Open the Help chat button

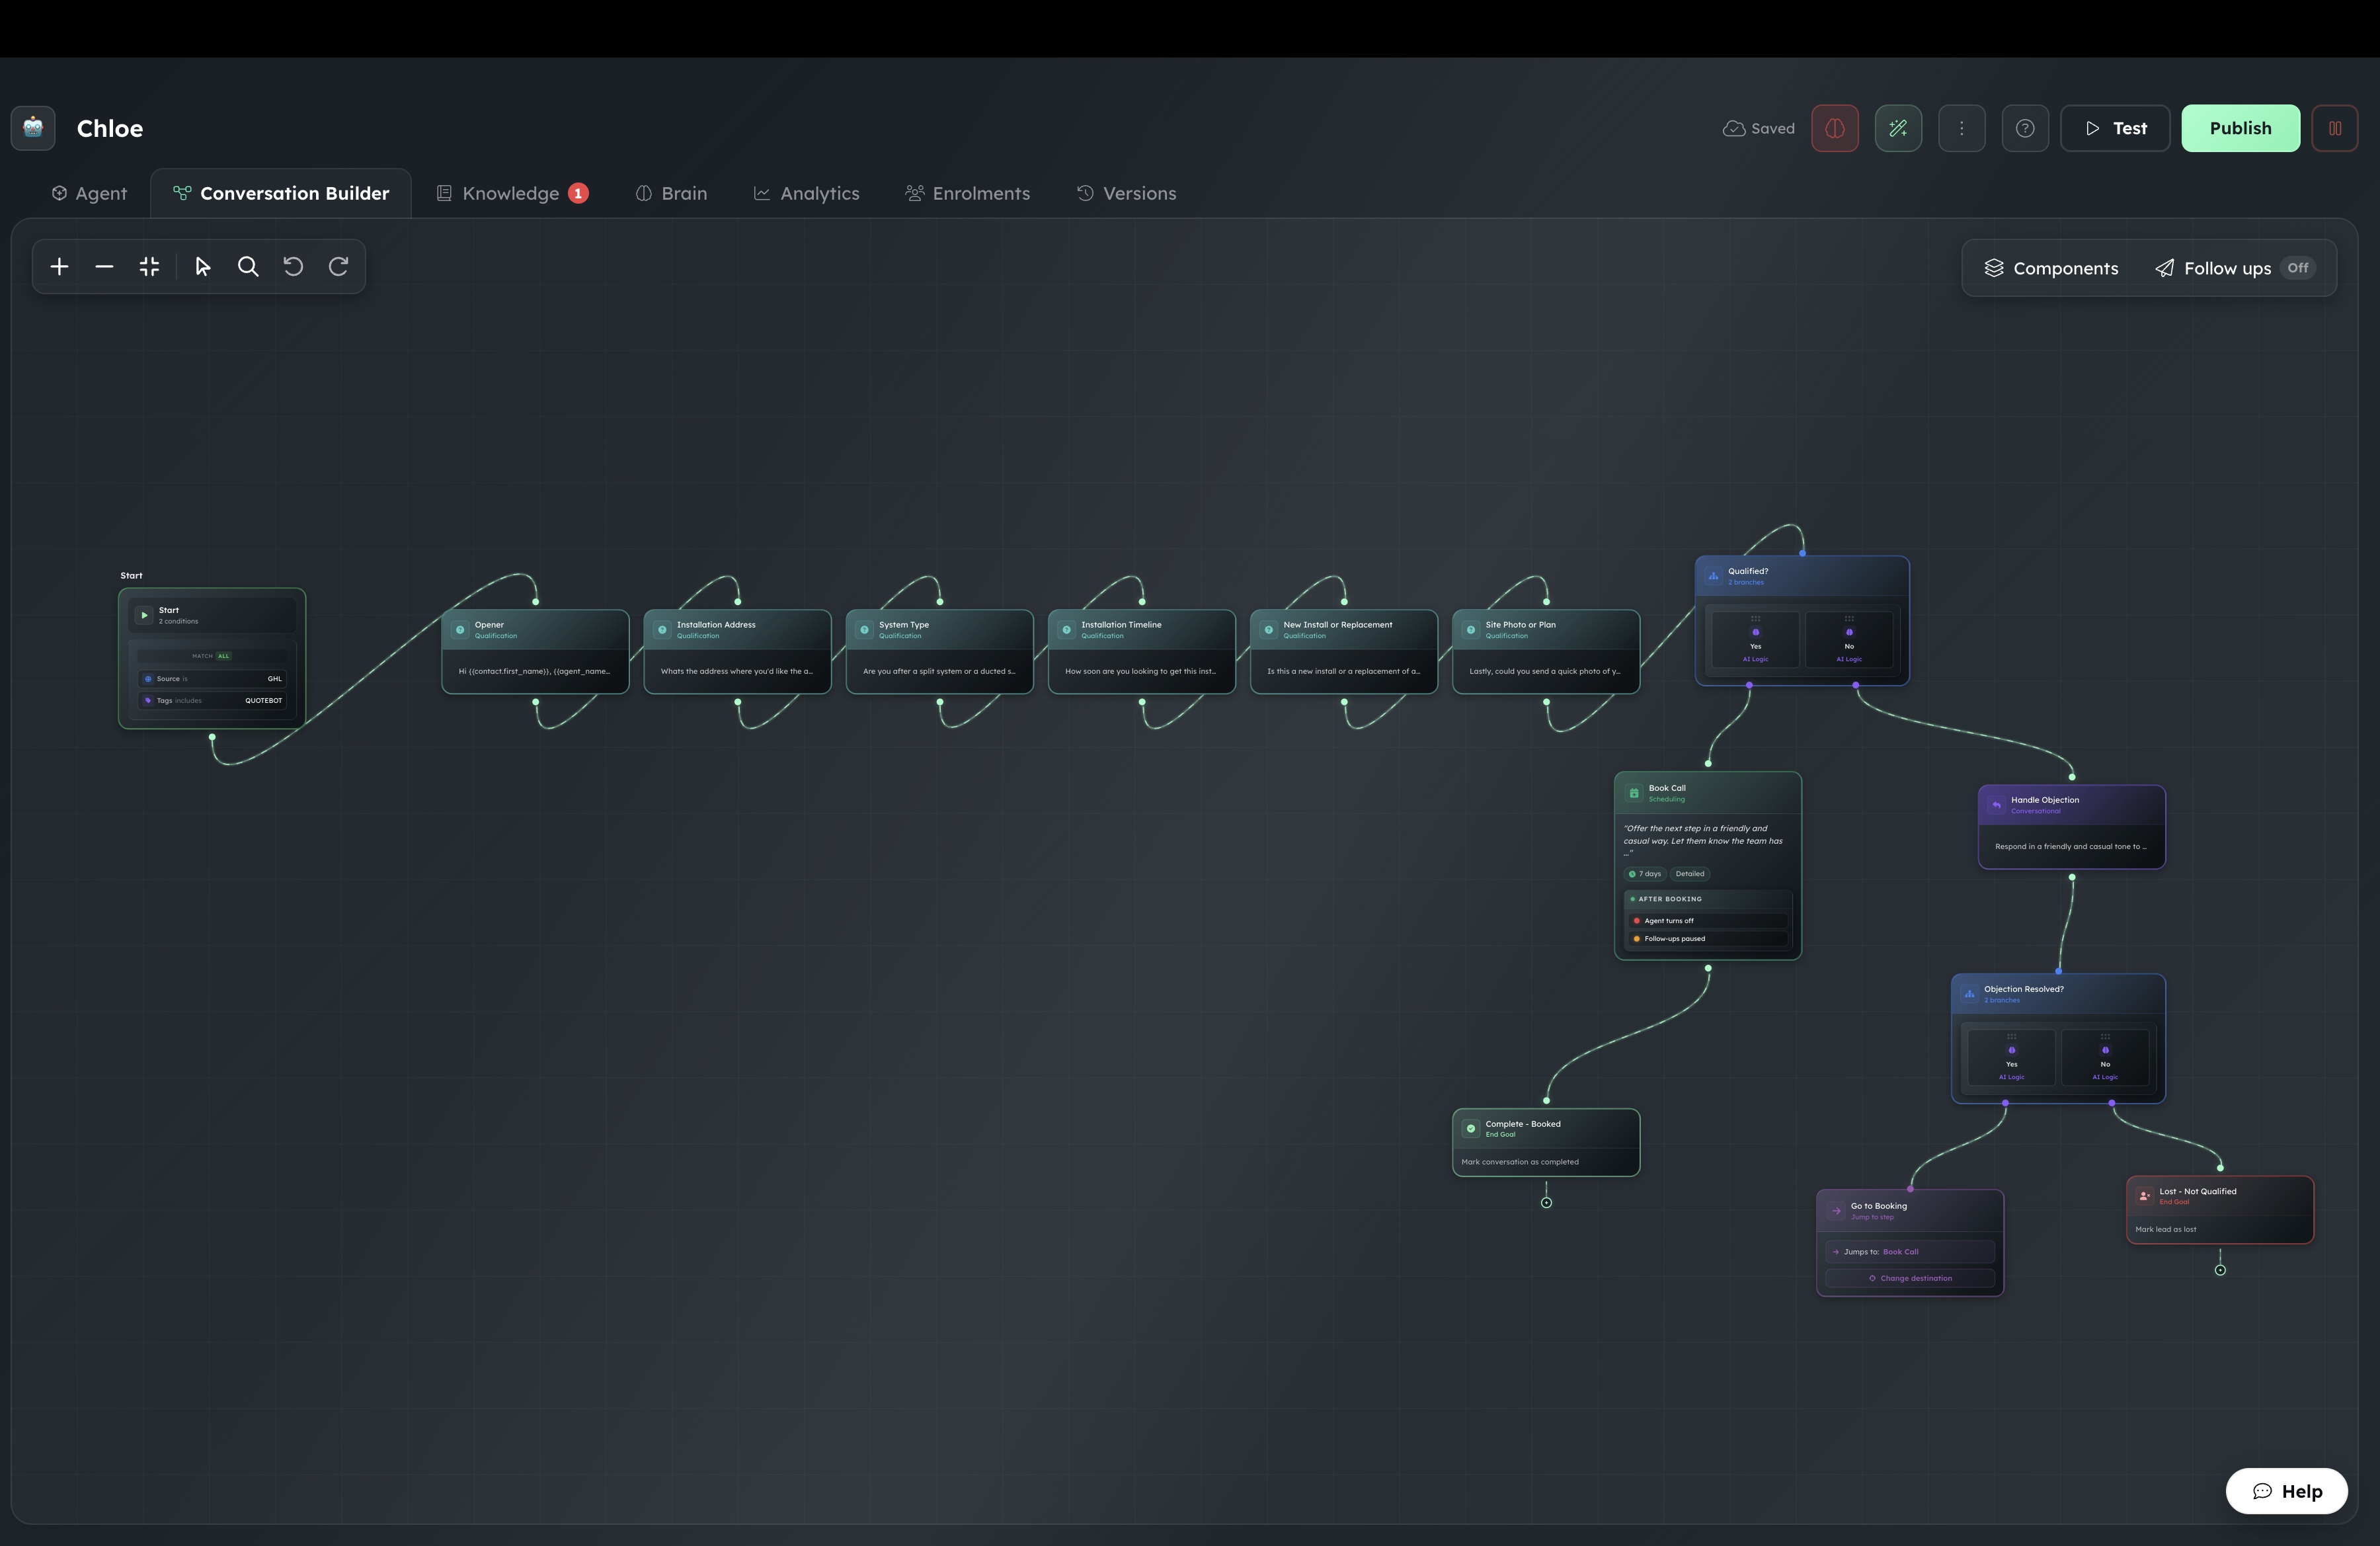click(2286, 1491)
